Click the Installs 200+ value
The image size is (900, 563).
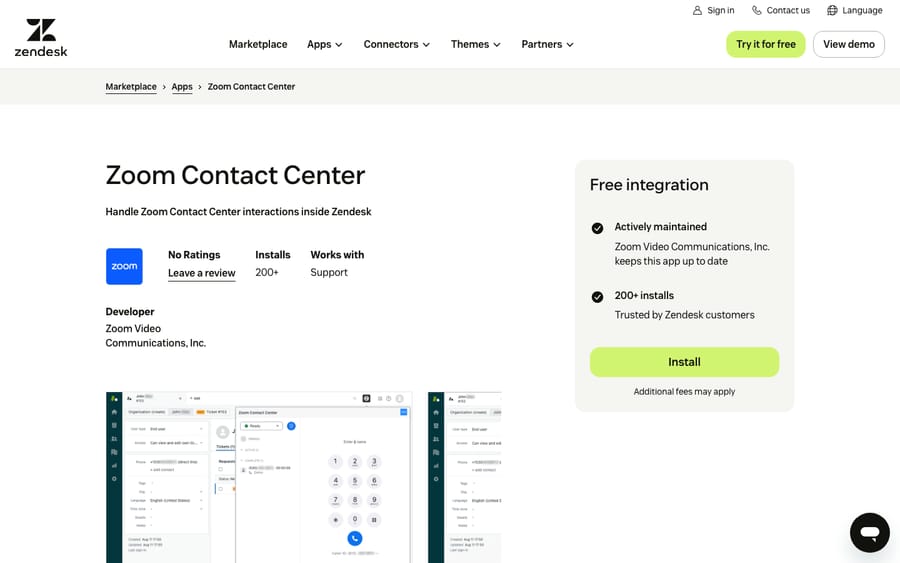267,273
